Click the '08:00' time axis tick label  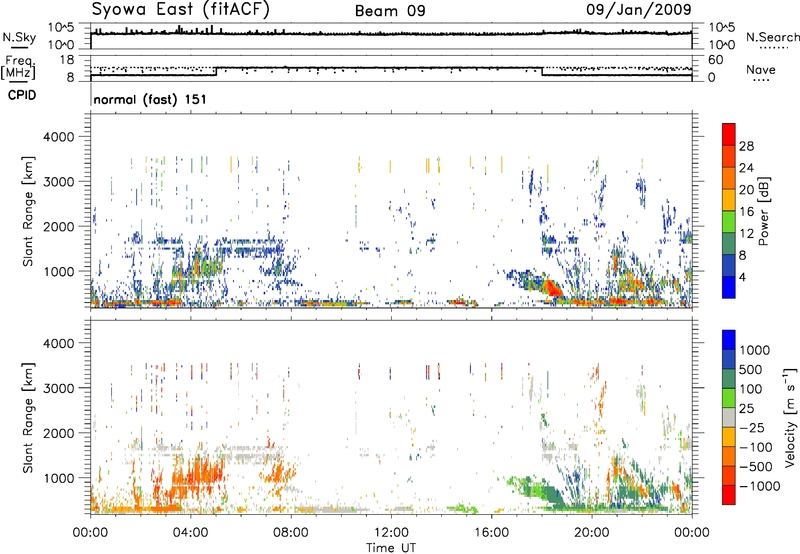pyautogui.click(x=291, y=533)
